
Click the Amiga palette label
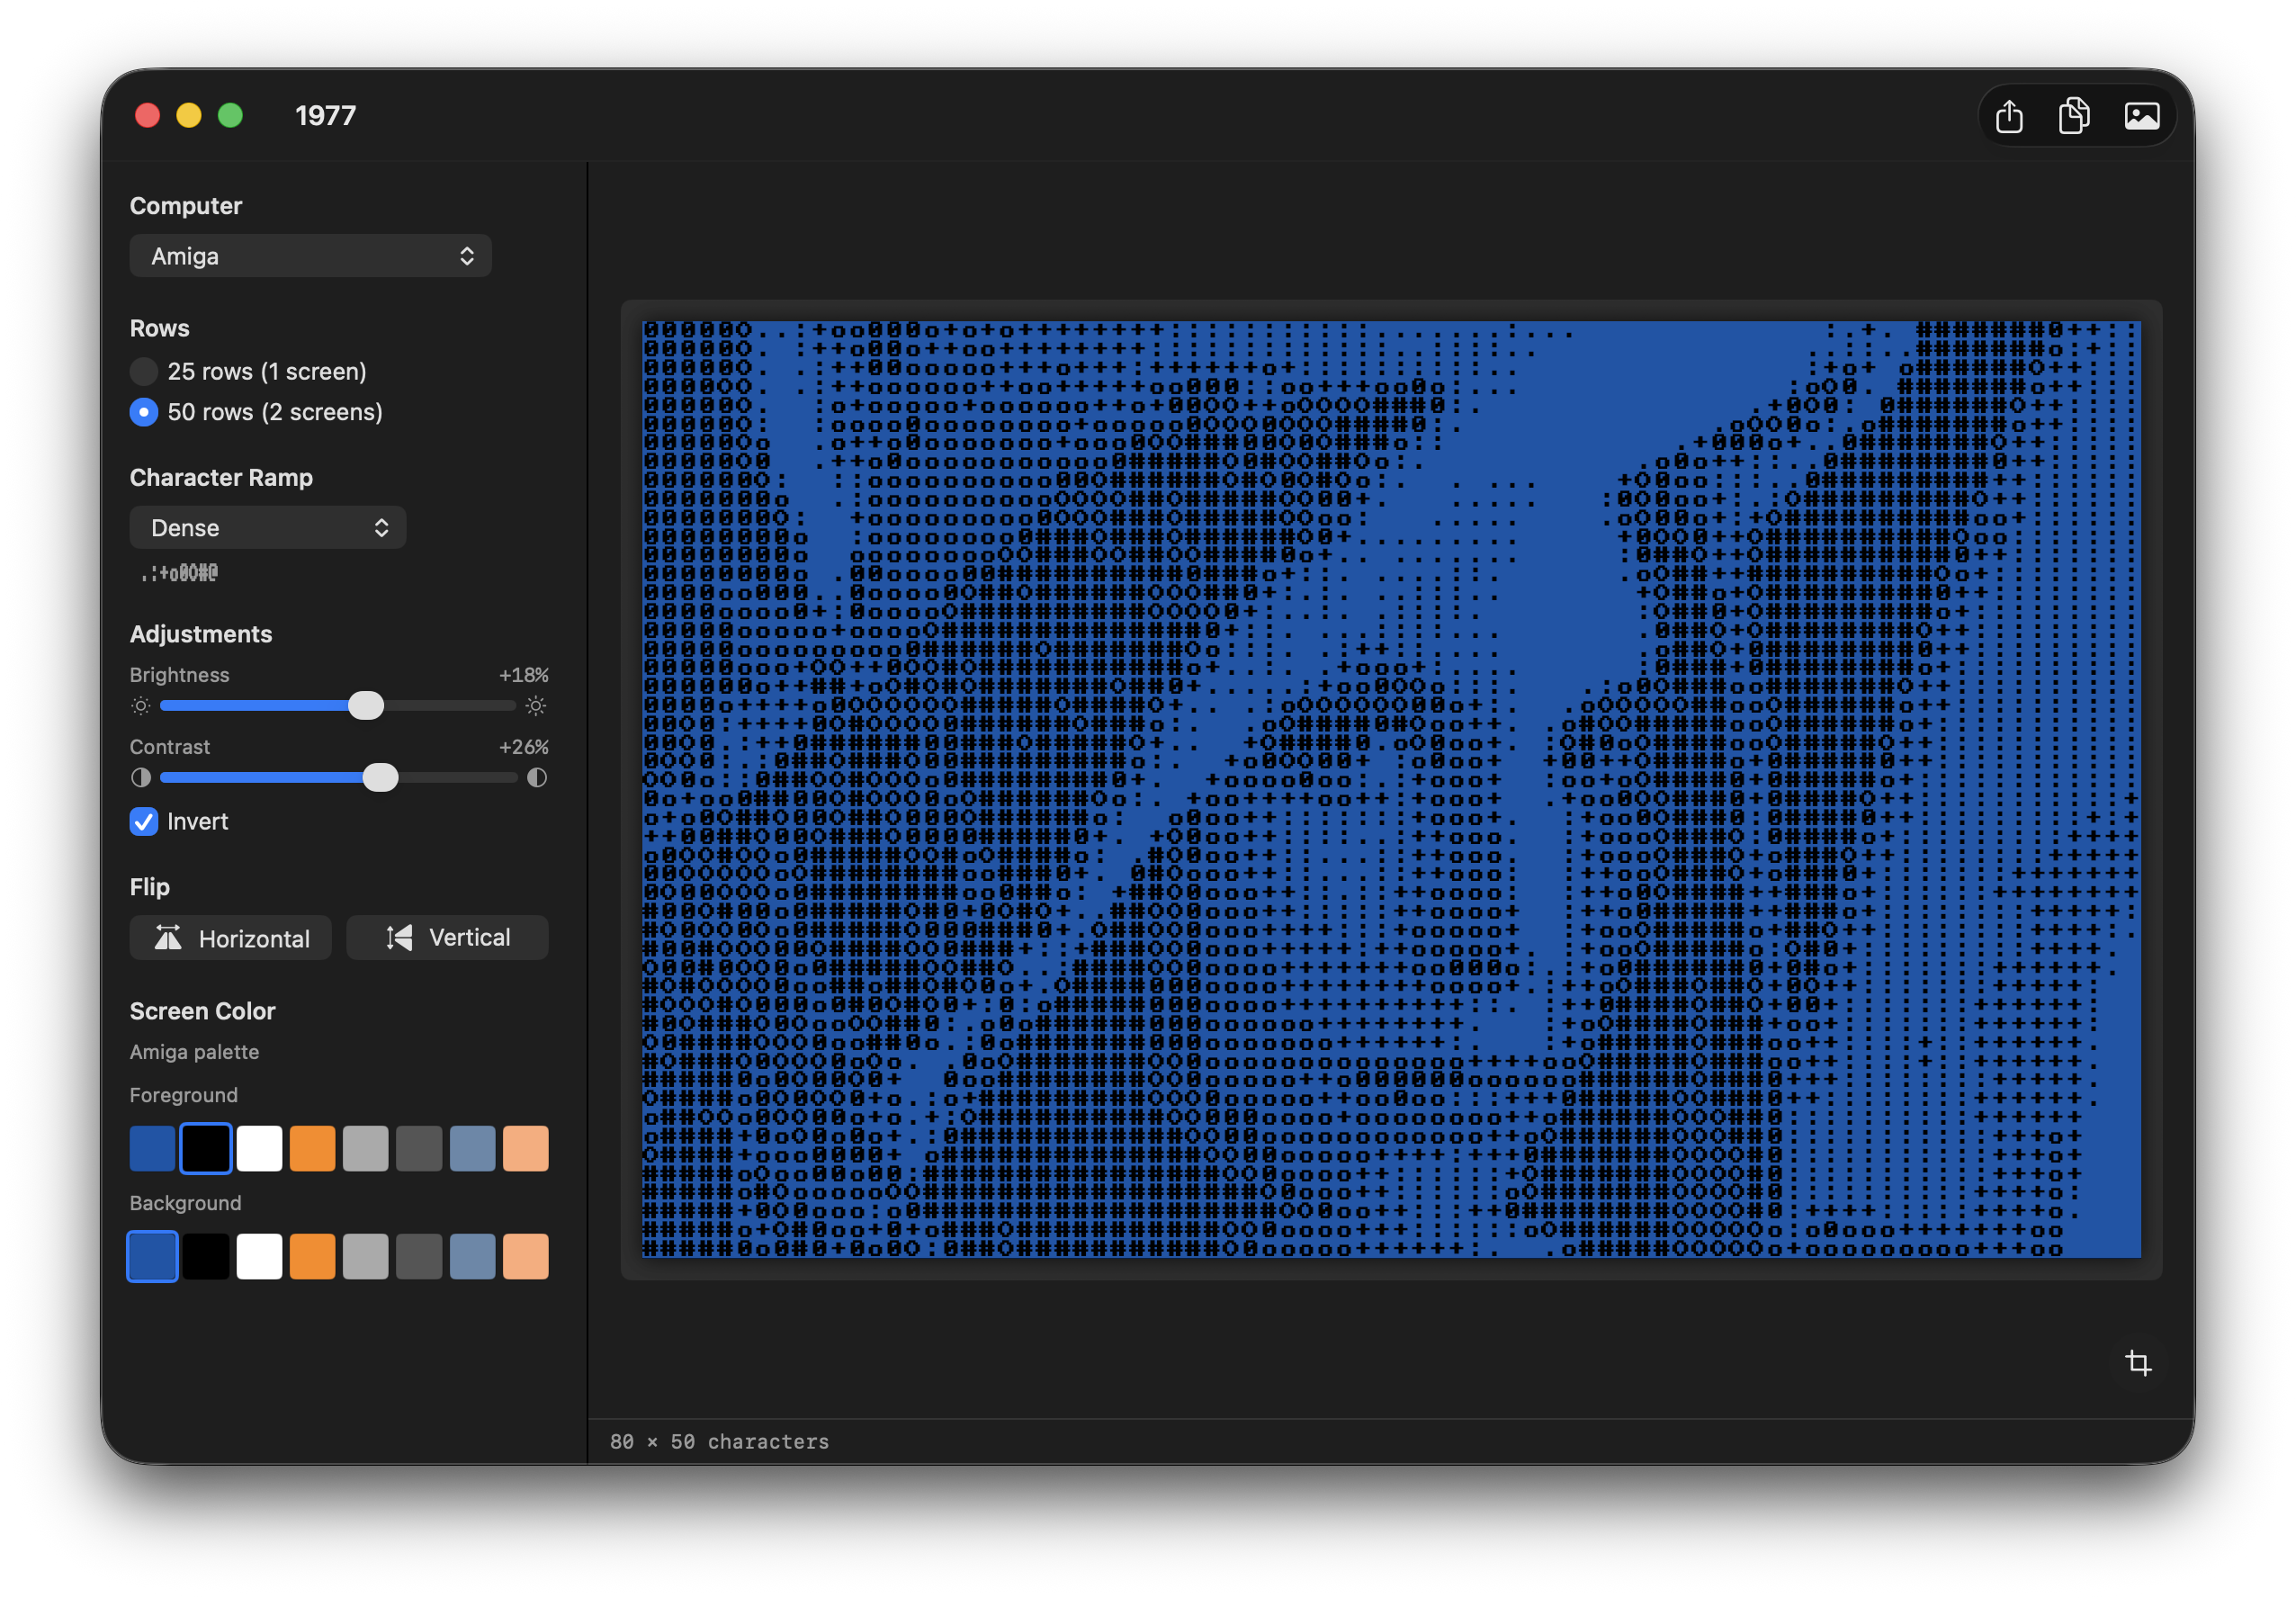tap(194, 1052)
